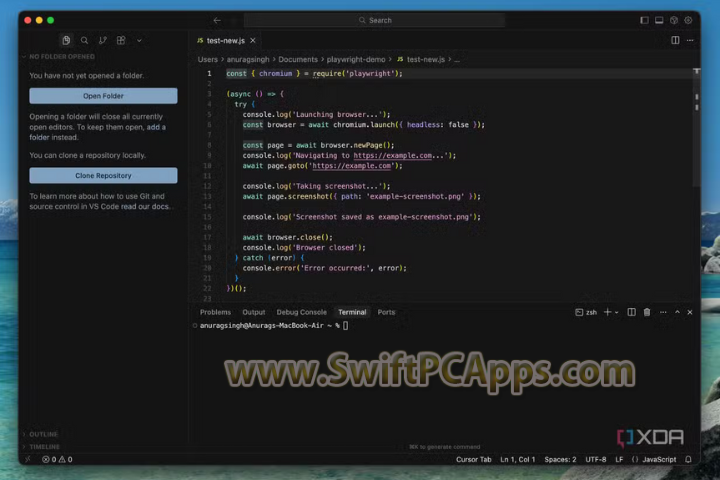720x480 pixels.
Task: Create a new terminal with plus icon
Action: click(x=607, y=312)
